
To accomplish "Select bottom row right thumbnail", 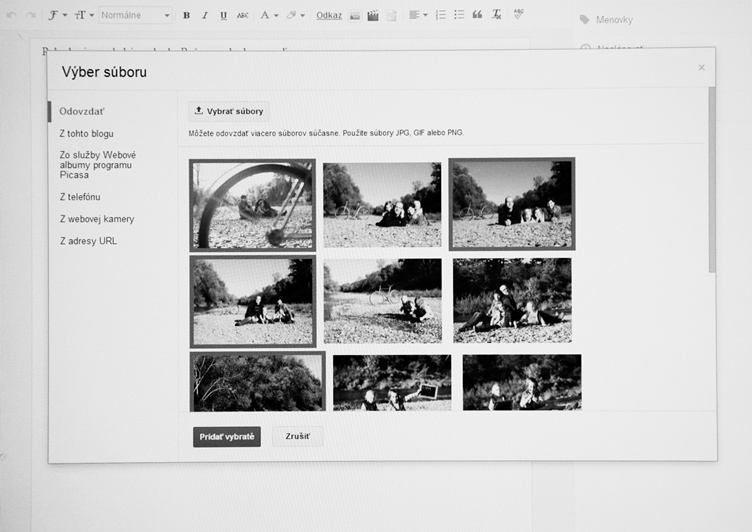I will tap(522, 382).
